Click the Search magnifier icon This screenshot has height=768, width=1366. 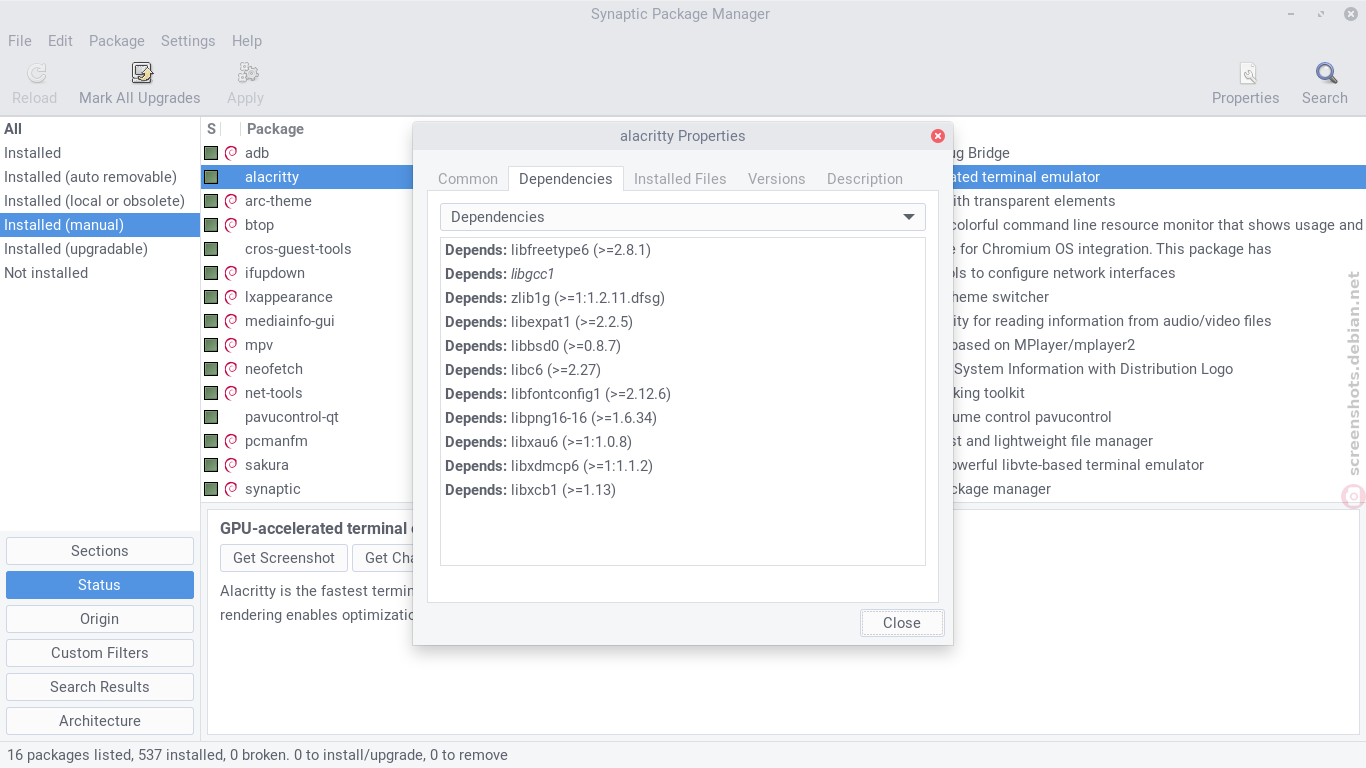(1326, 73)
